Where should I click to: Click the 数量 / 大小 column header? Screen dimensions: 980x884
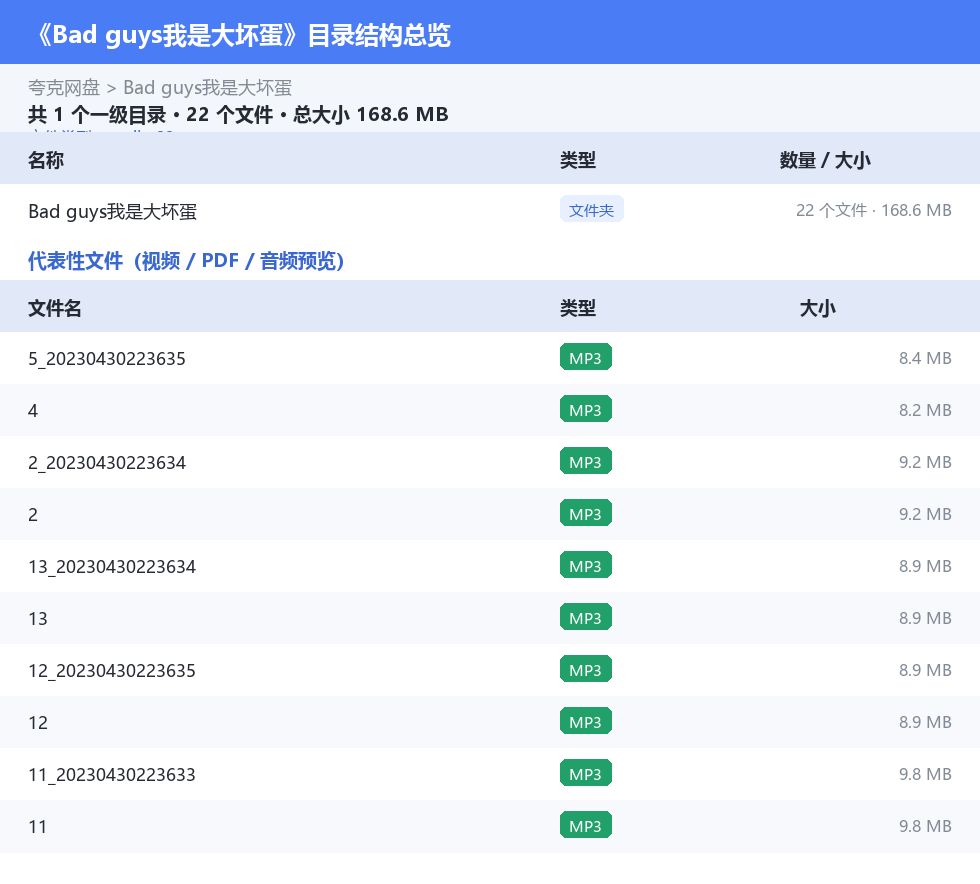825,160
